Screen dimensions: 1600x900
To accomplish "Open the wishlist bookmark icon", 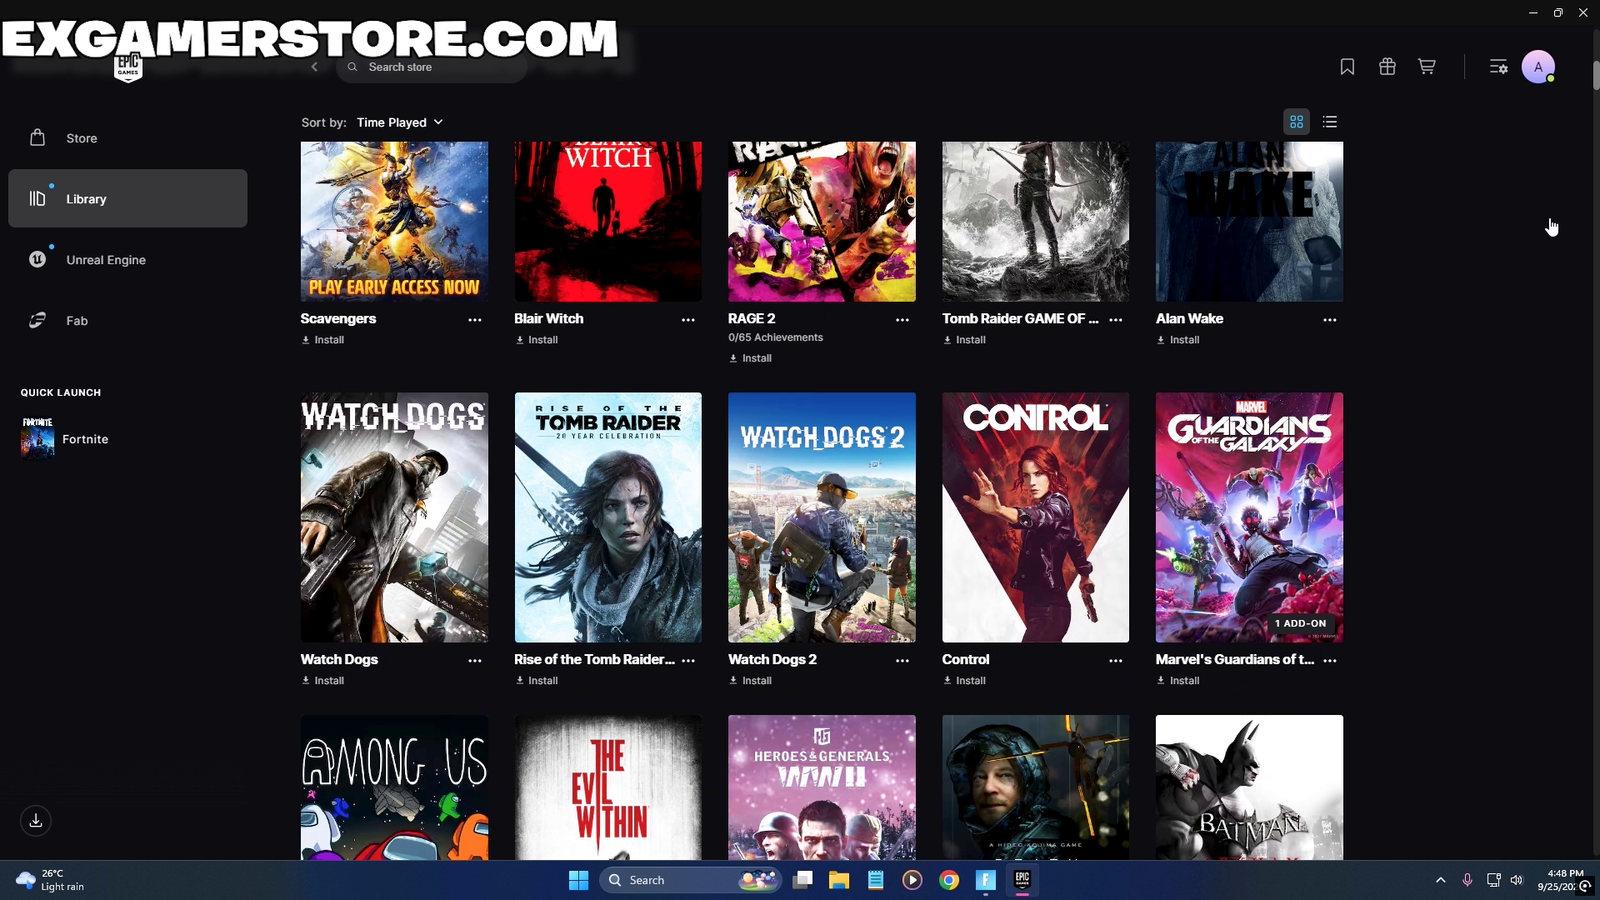I will click(x=1347, y=67).
